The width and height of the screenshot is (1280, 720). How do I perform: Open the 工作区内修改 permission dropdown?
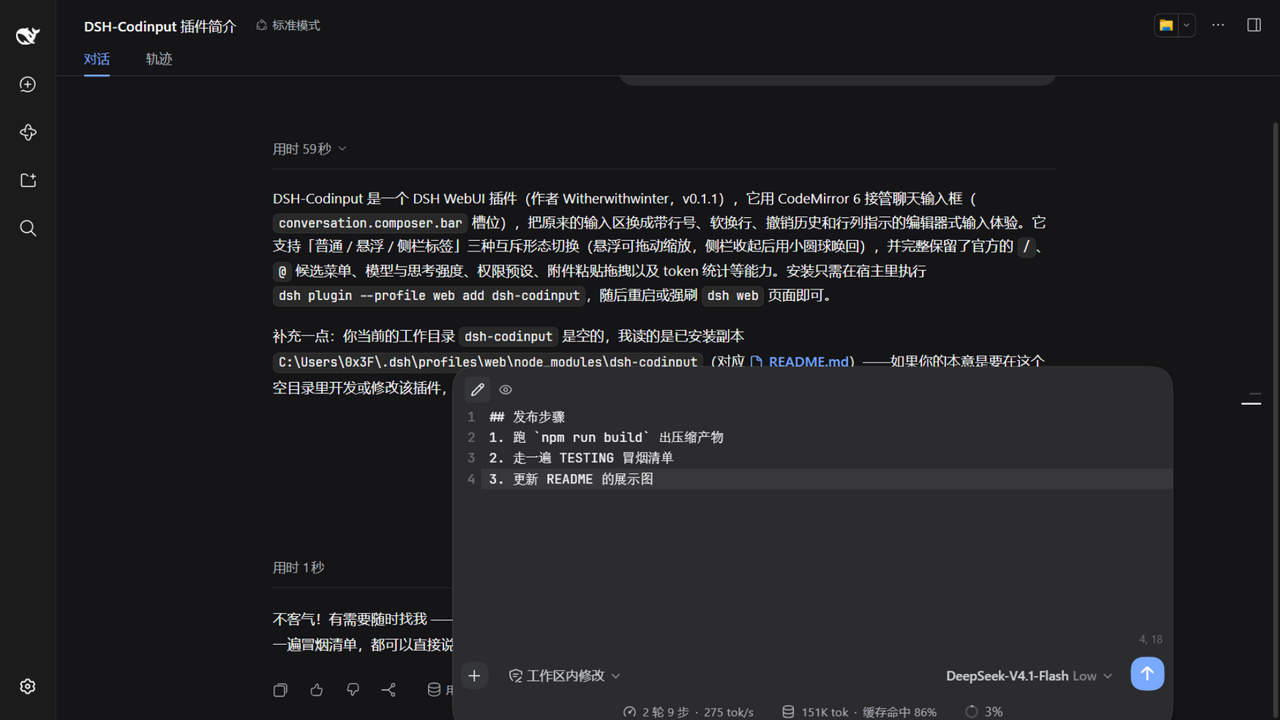[565, 676]
